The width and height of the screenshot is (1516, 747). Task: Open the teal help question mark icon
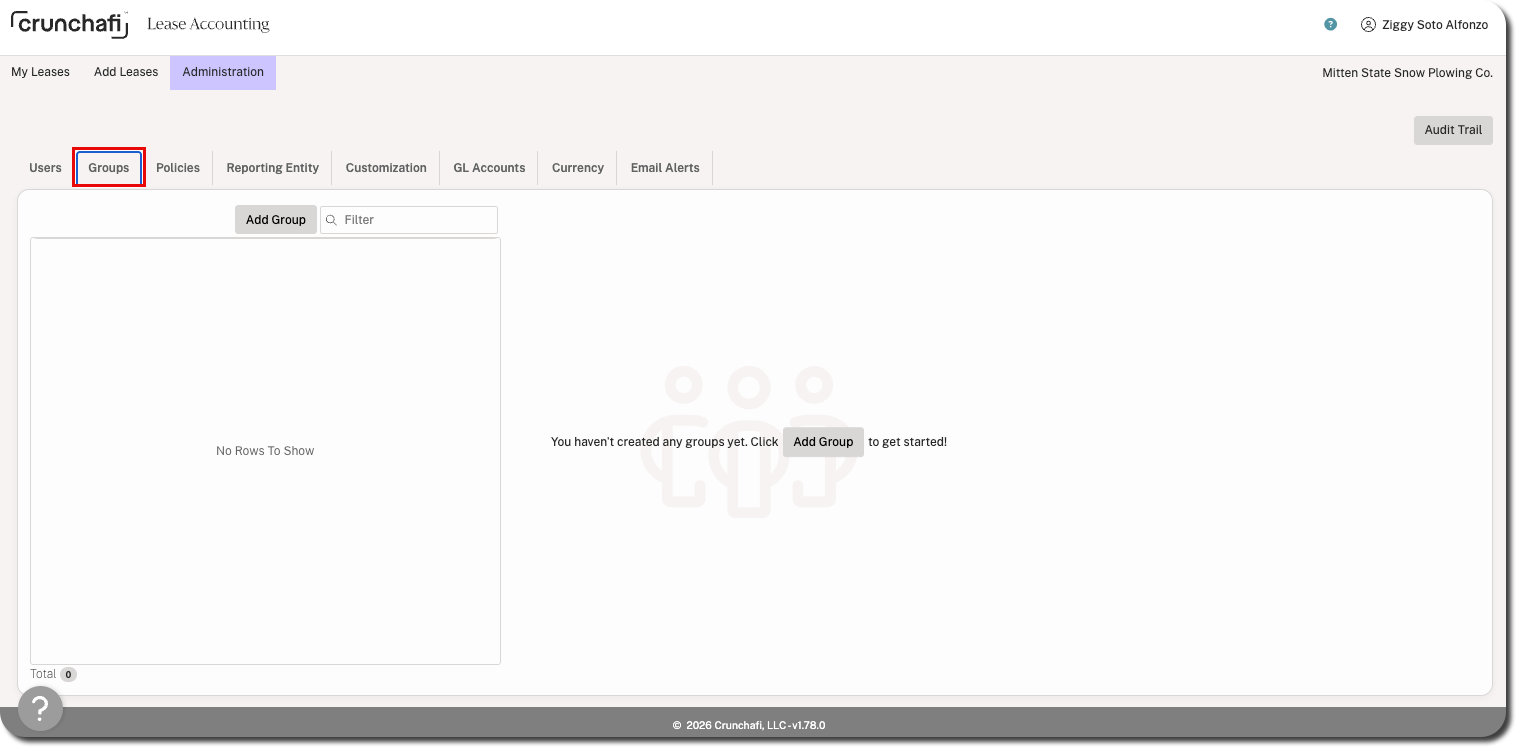tap(1330, 25)
